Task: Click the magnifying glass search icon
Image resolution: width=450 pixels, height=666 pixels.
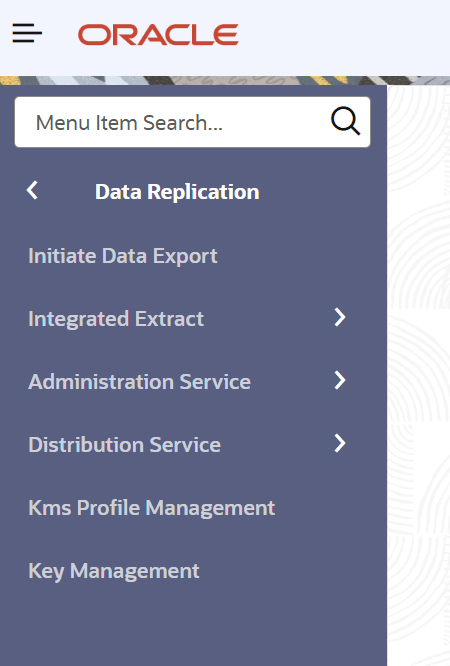Action: [345, 121]
